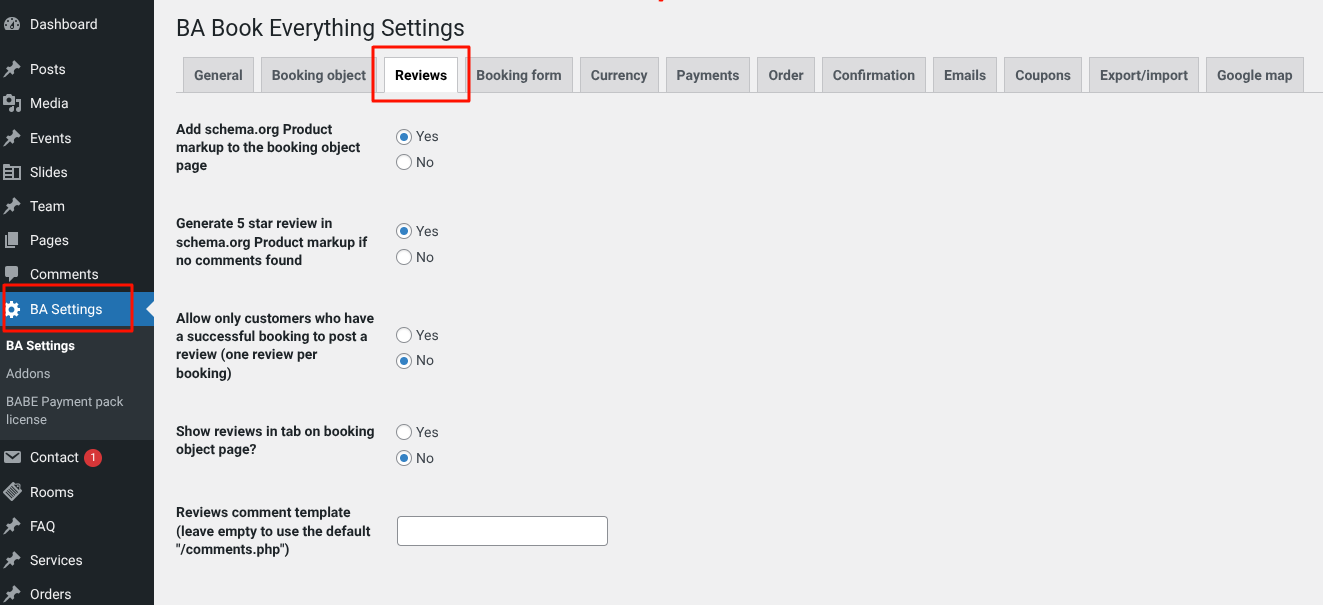Select No for schema.org Product markup
This screenshot has height=605, width=1323.
[x=404, y=162]
